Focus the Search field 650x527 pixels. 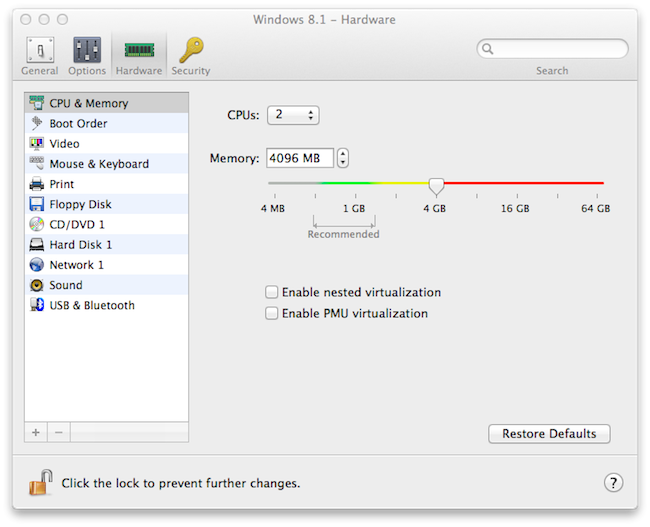click(x=553, y=49)
